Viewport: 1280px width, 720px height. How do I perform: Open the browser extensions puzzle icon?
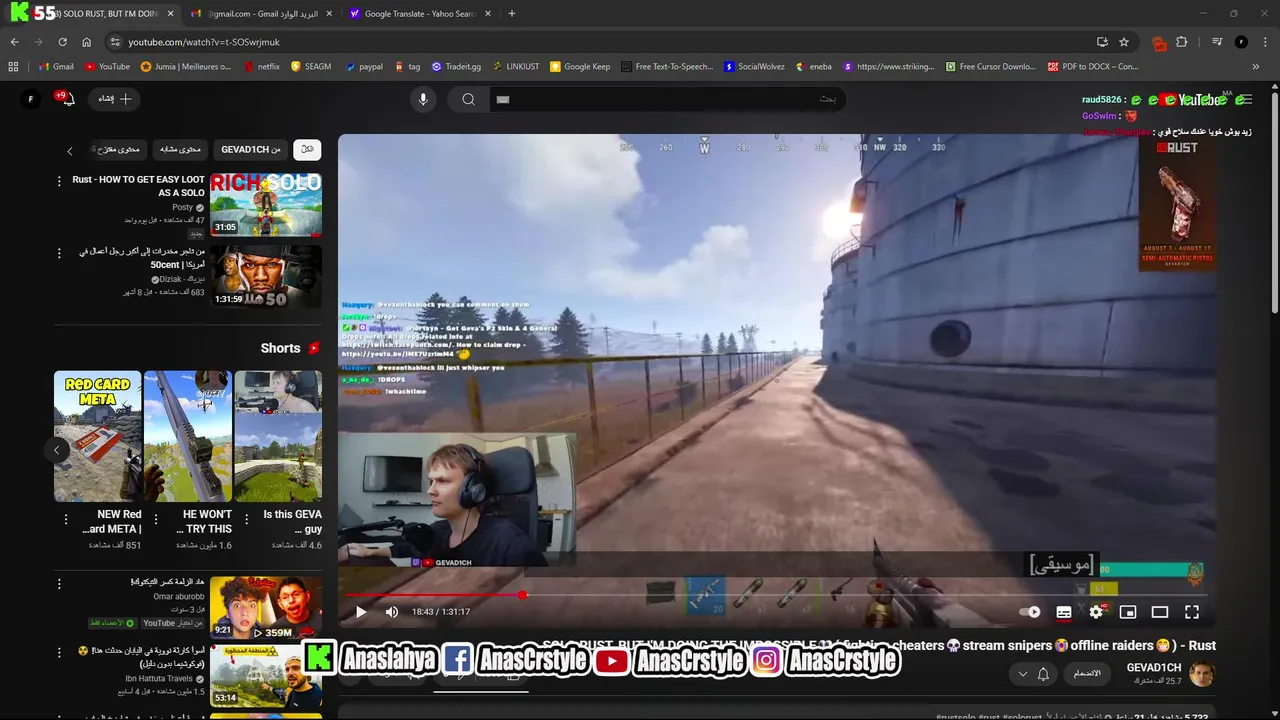pyautogui.click(x=1182, y=42)
